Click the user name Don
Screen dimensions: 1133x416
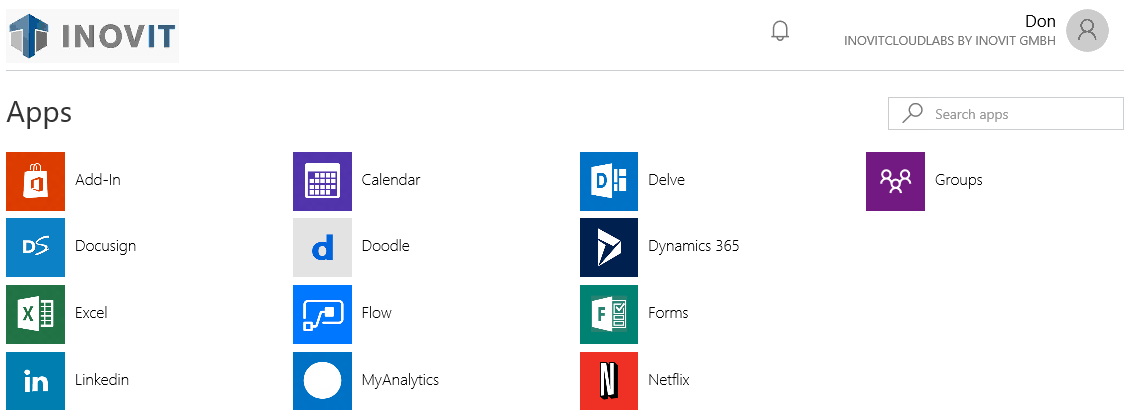(1041, 22)
